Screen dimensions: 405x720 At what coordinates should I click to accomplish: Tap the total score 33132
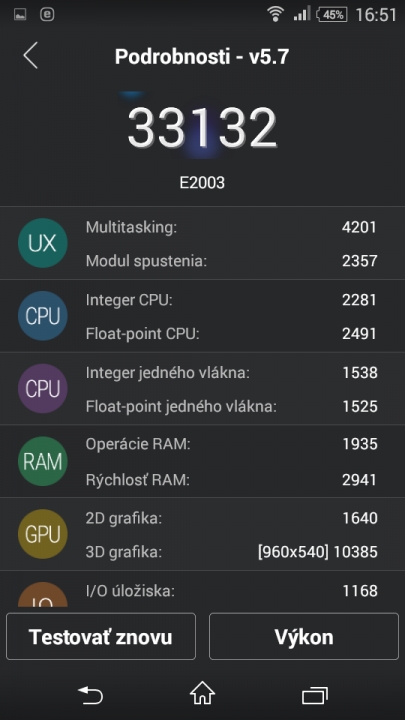click(x=202, y=128)
